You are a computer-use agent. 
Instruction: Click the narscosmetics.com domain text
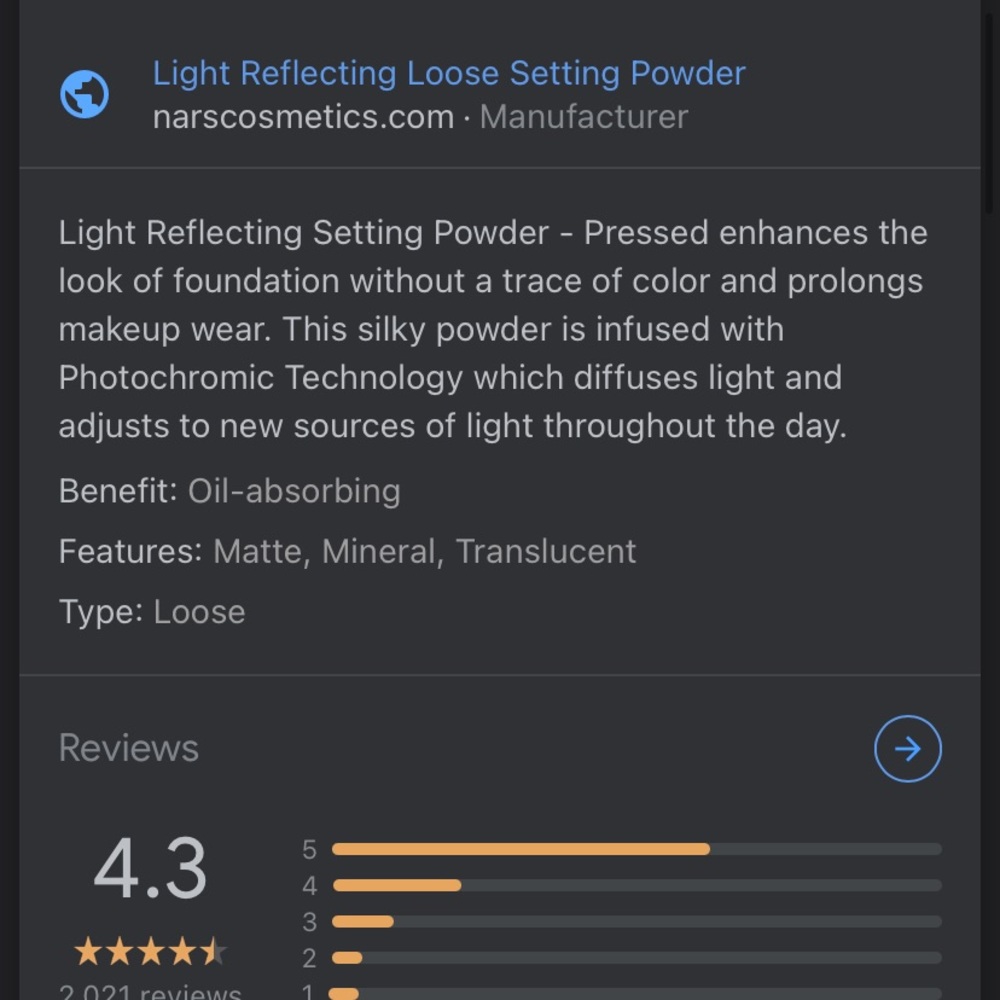click(x=303, y=117)
